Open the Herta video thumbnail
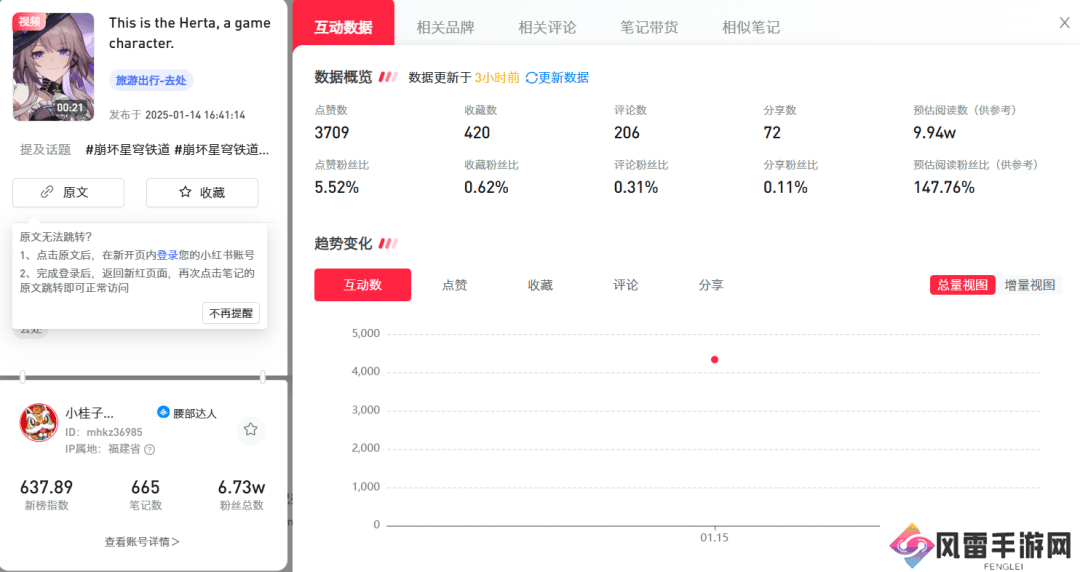The height and width of the screenshot is (572, 1080). coord(53,66)
